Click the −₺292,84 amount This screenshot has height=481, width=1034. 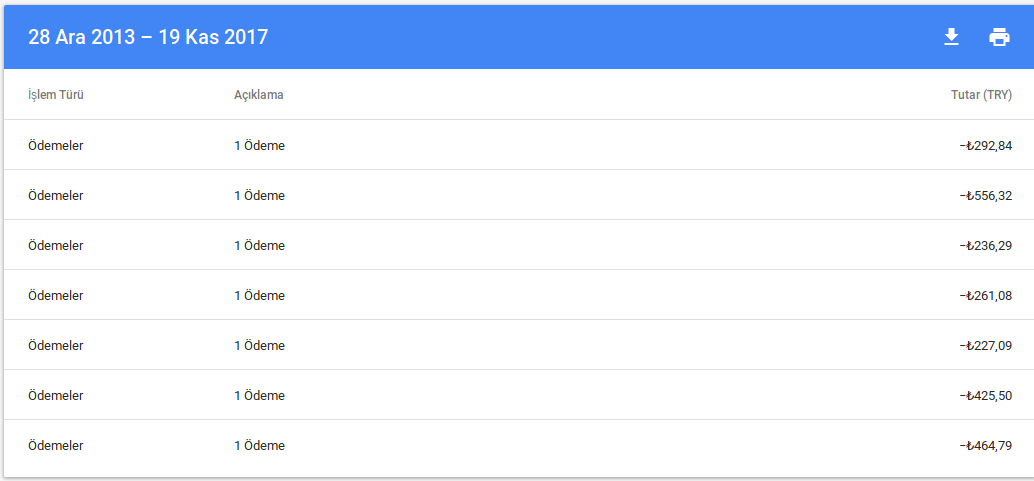[986, 146]
